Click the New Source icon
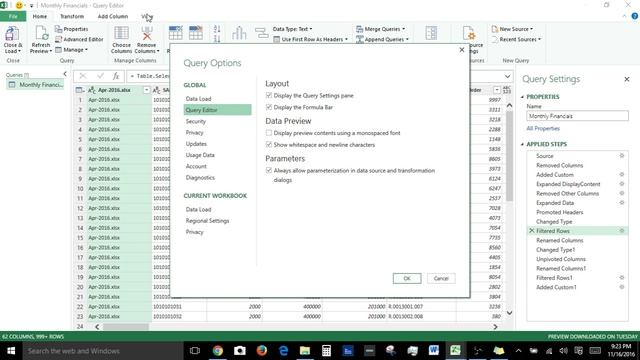The height and width of the screenshot is (360, 640). tap(495, 29)
